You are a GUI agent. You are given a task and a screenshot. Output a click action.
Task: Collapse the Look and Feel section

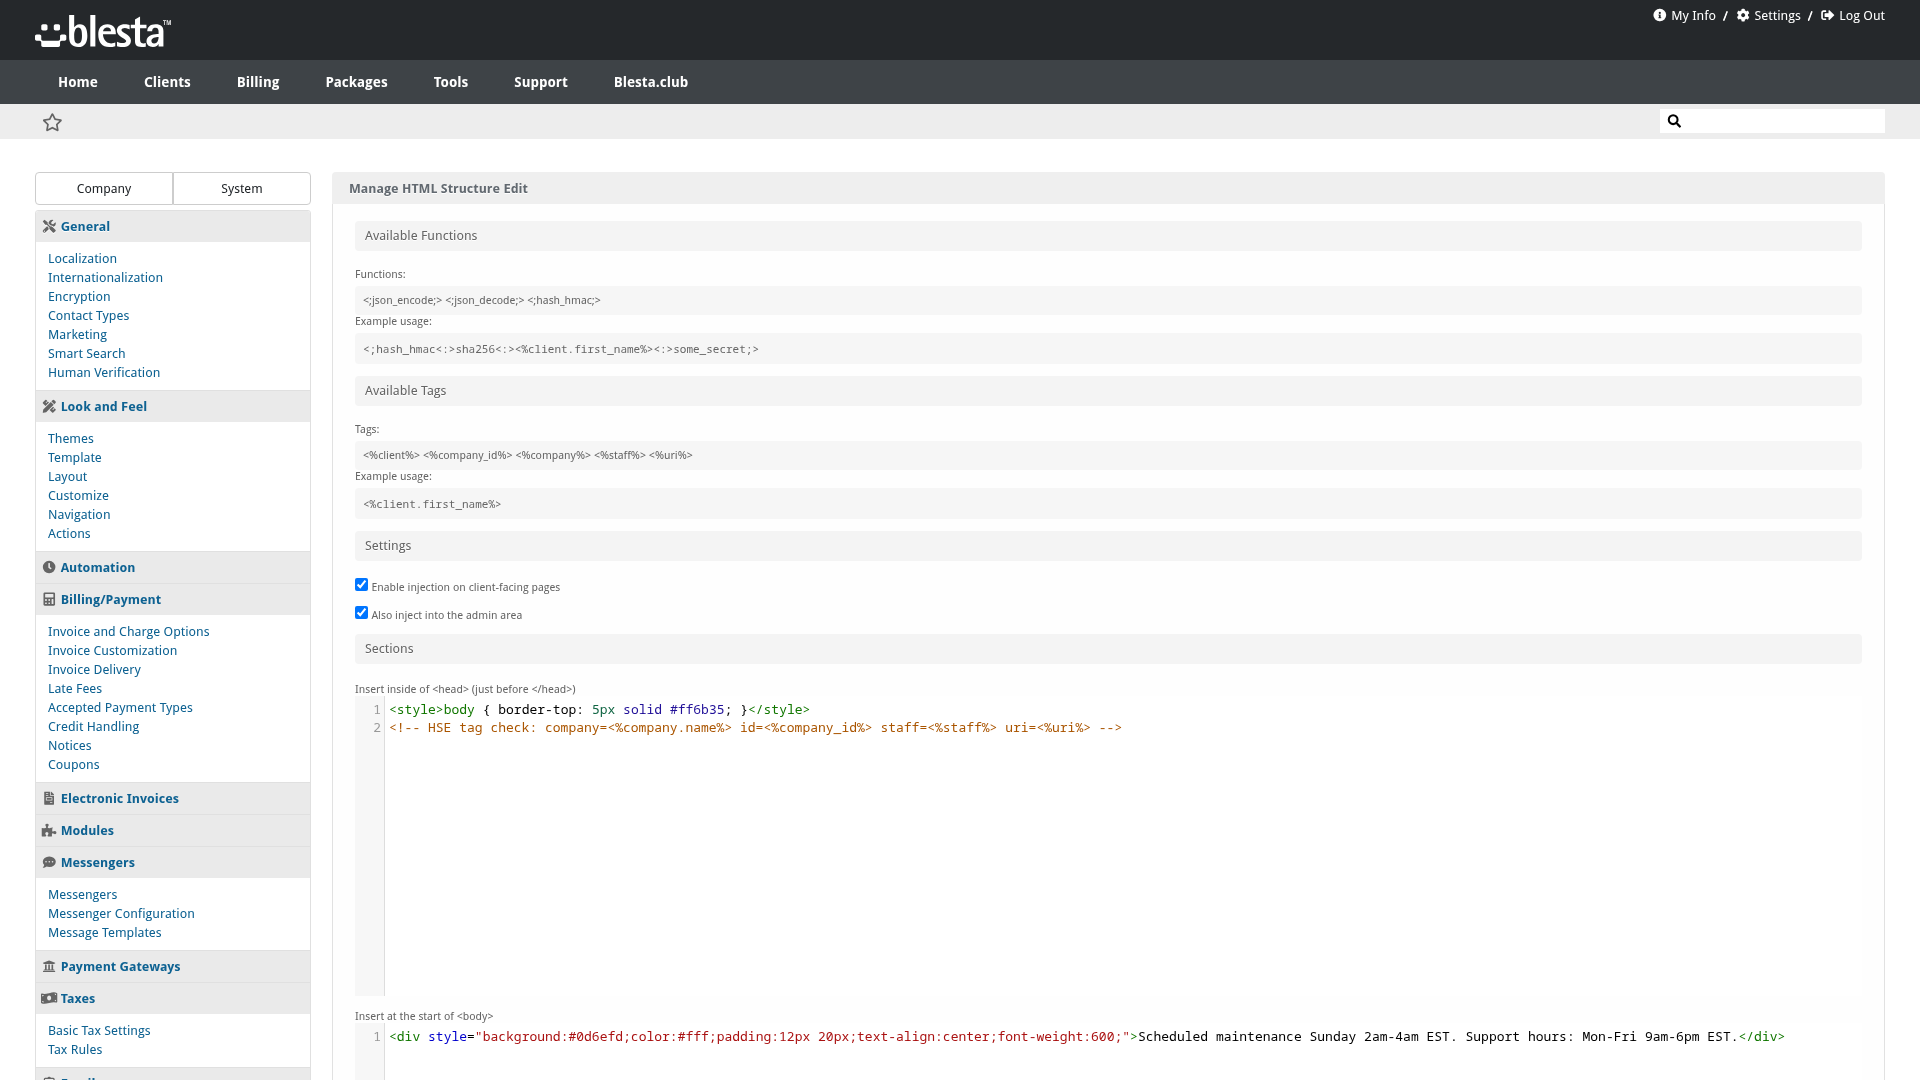coord(173,406)
